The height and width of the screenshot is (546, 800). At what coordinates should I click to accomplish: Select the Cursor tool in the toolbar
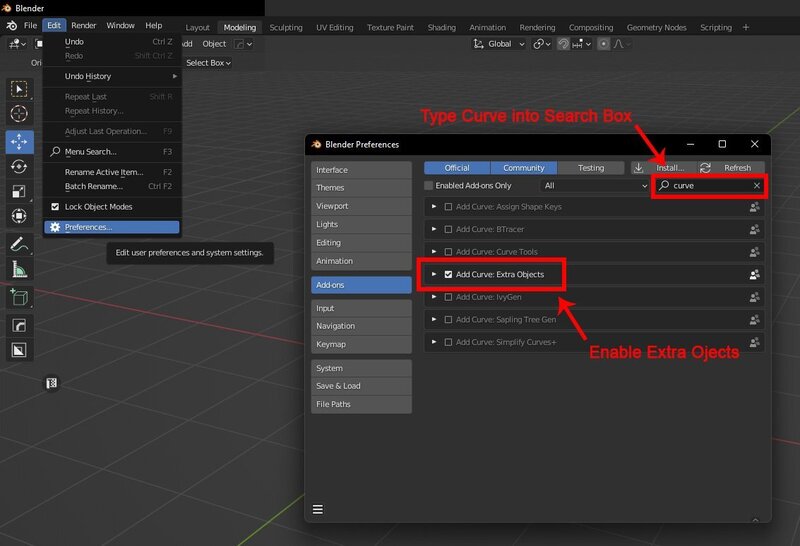point(19,115)
